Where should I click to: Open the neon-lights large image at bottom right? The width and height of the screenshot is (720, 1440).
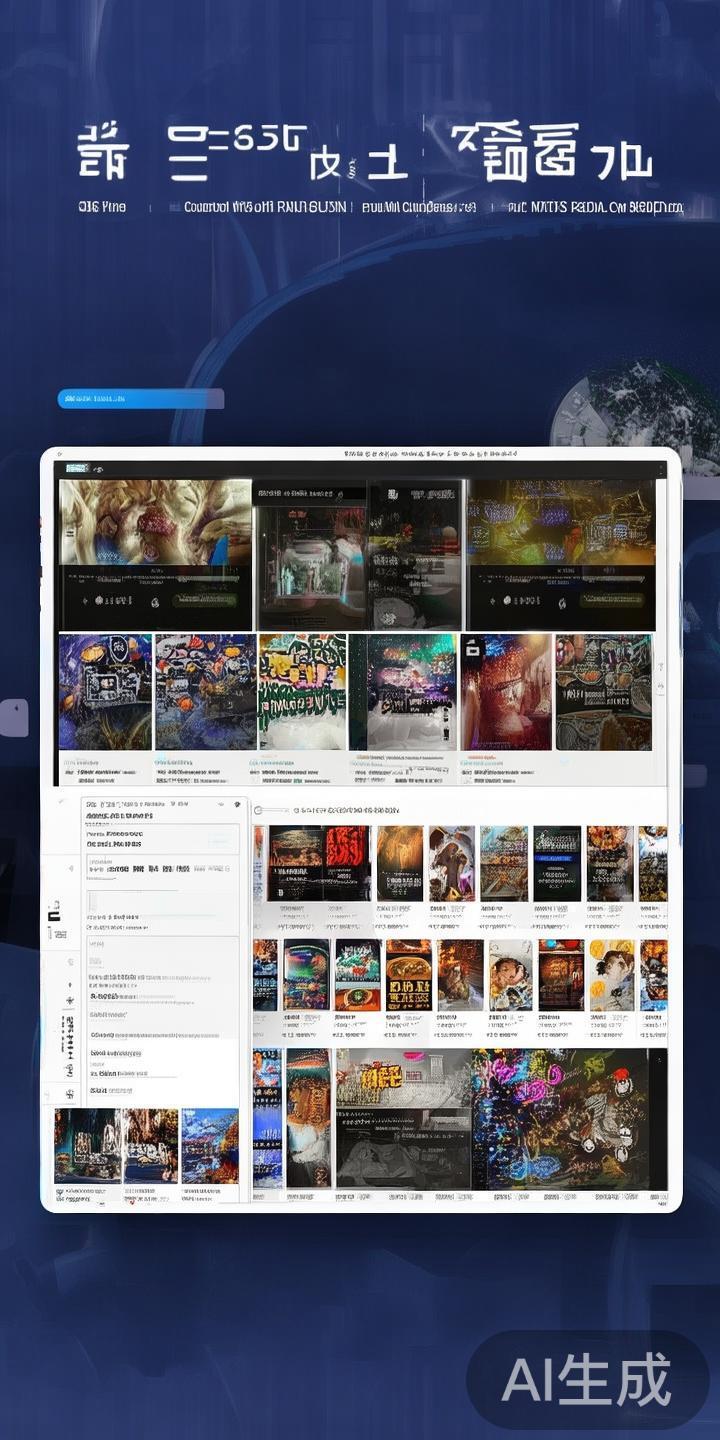click(x=565, y=1118)
